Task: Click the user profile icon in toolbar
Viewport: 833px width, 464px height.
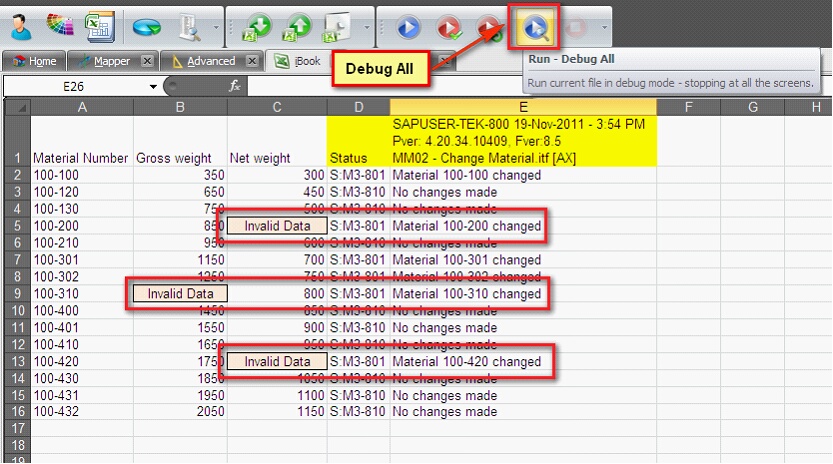Action: (x=19, y=24)
